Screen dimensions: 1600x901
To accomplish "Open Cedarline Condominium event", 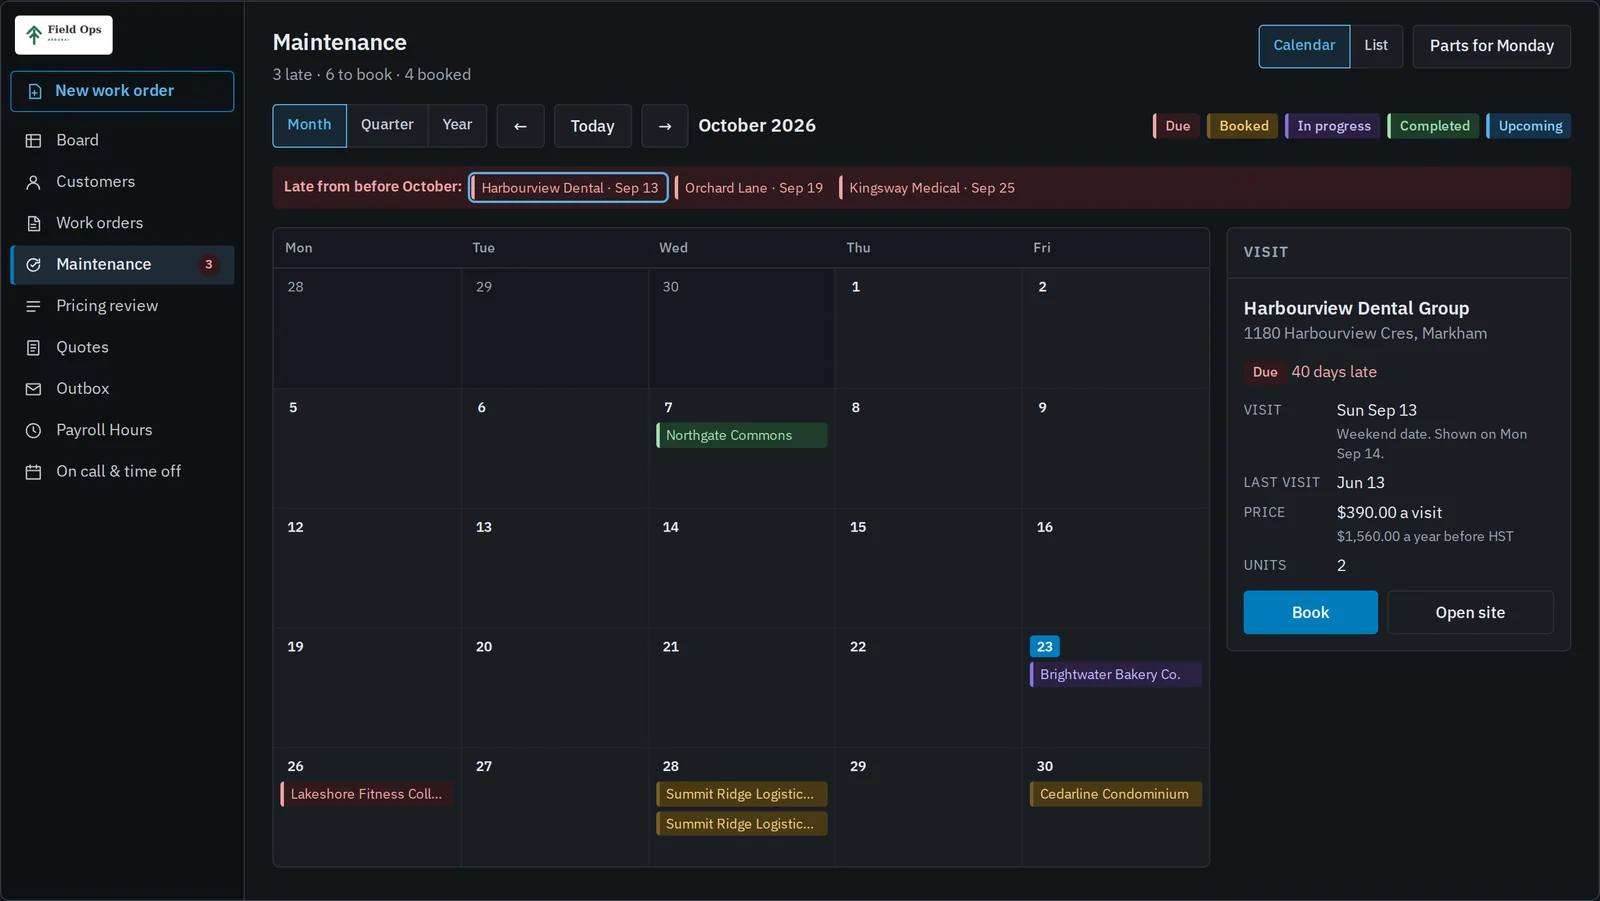I will tap(1116, 794).
